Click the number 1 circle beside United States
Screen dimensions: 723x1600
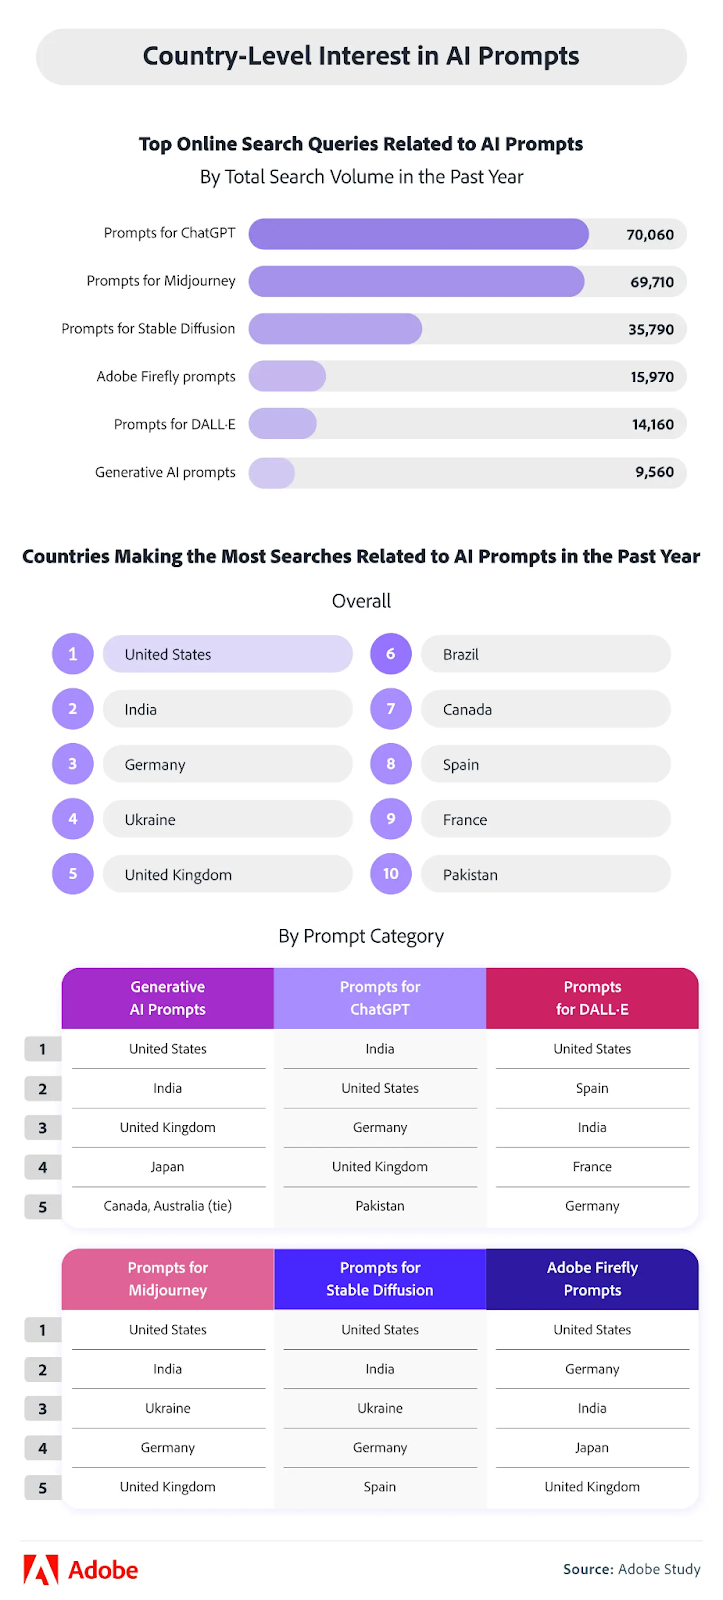click(73, 654)
